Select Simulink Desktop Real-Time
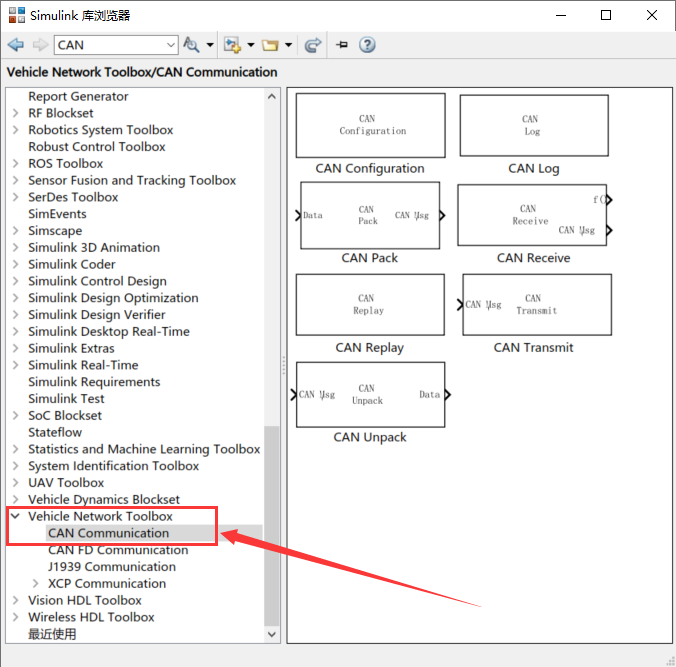The width and height of the screenshot is (676, 667). pyautogui.click(x=109, y=332)
